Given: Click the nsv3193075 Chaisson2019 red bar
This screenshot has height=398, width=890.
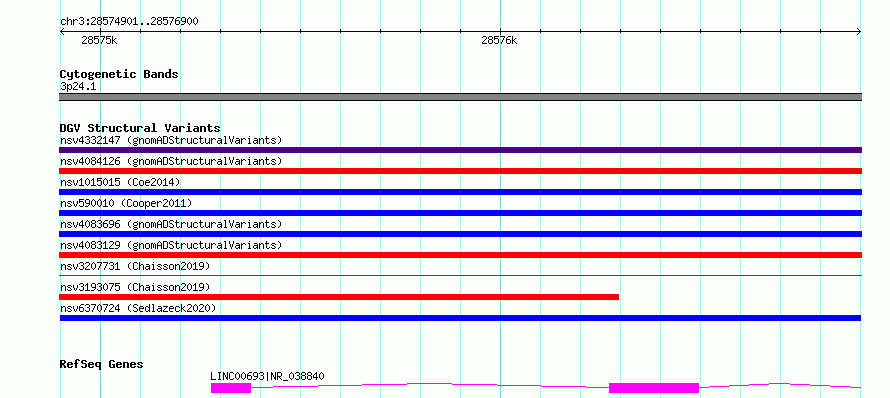Looking at the screenshot, I should click(339, 297).
